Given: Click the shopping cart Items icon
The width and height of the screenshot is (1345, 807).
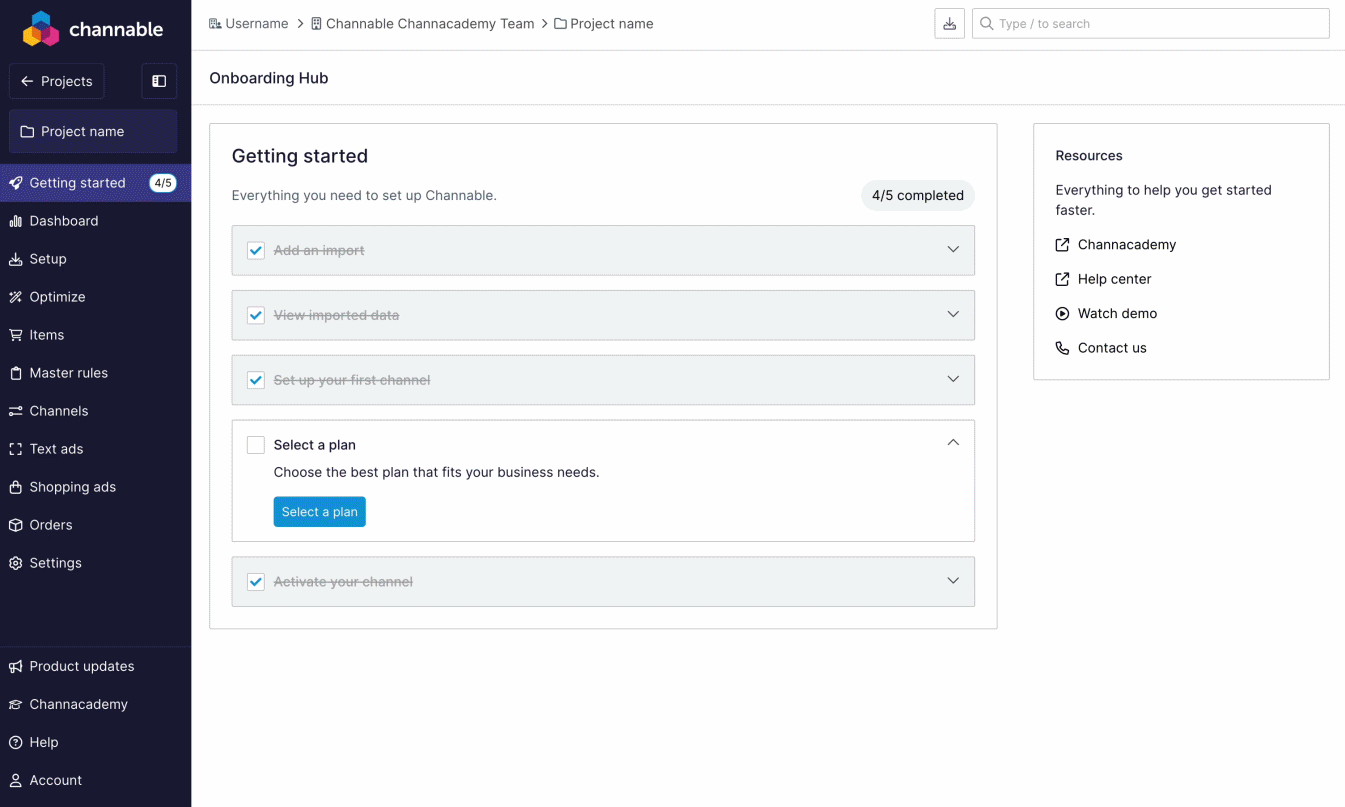Looking at the screenshot, I should click(15, 335).
